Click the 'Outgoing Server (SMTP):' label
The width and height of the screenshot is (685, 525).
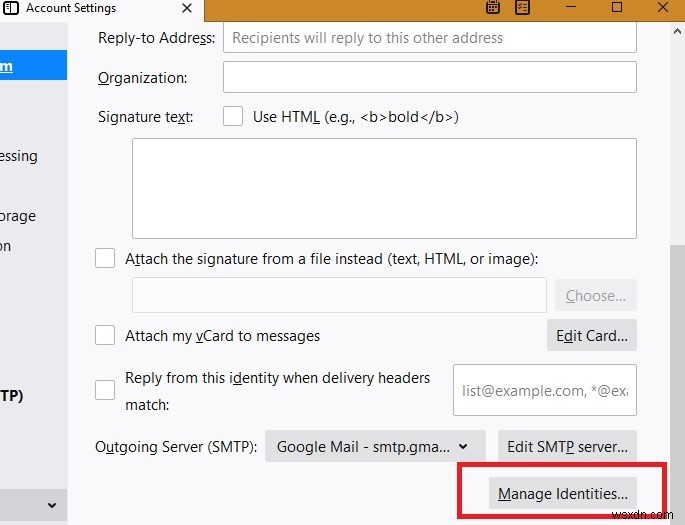176,447
